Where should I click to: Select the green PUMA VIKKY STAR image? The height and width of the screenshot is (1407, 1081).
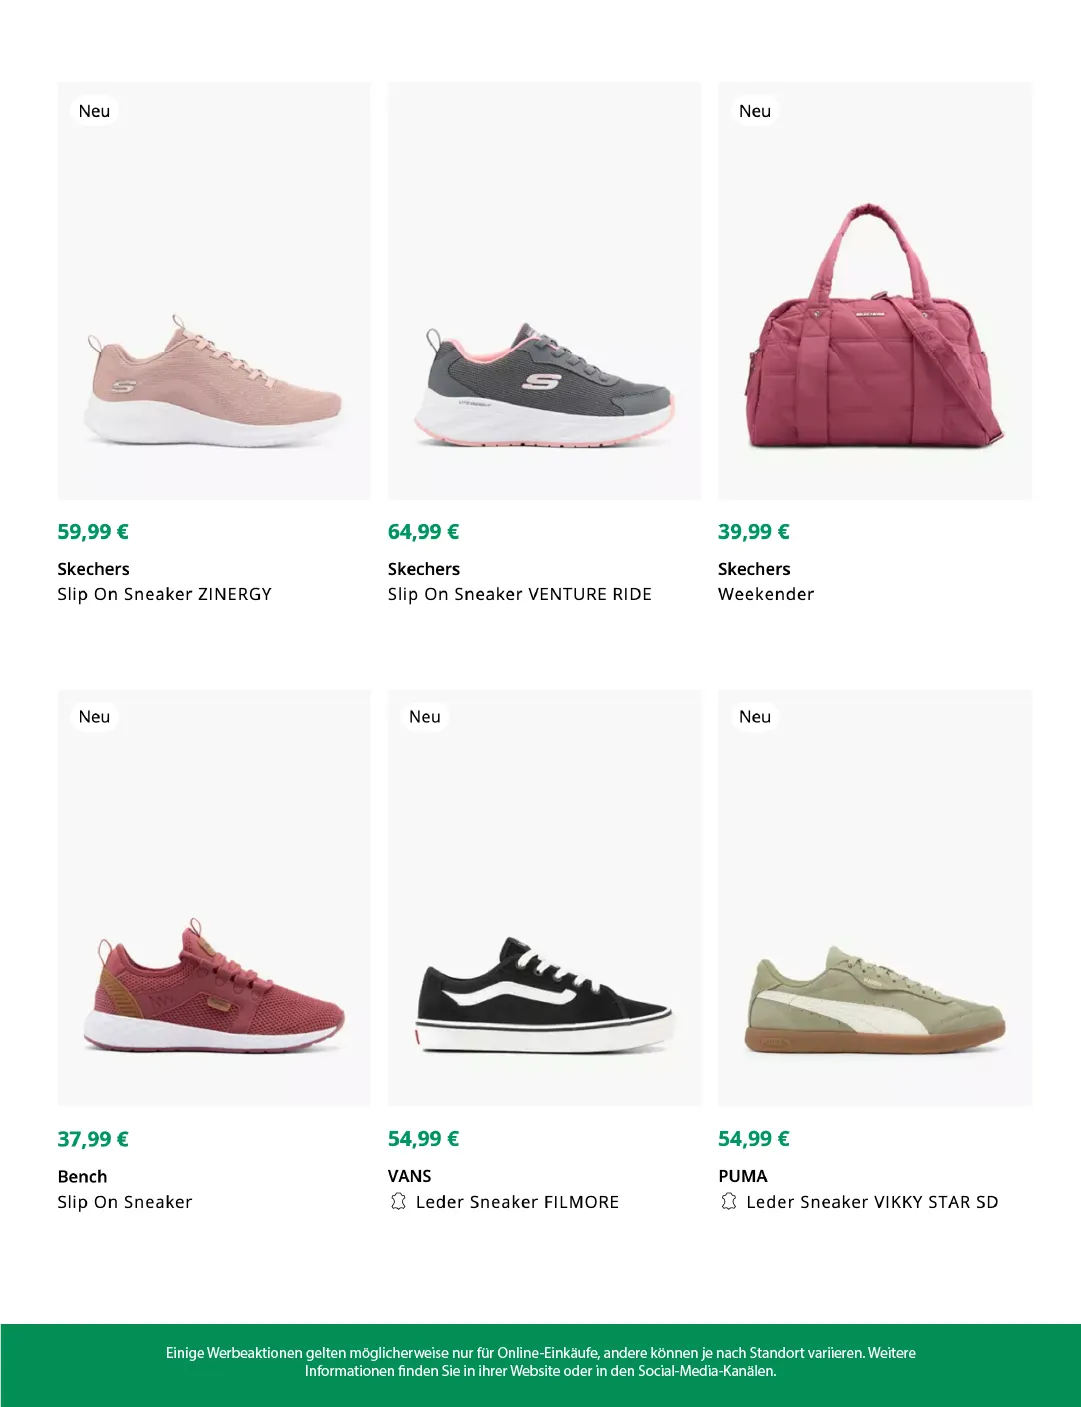(x=874, y=1000)
